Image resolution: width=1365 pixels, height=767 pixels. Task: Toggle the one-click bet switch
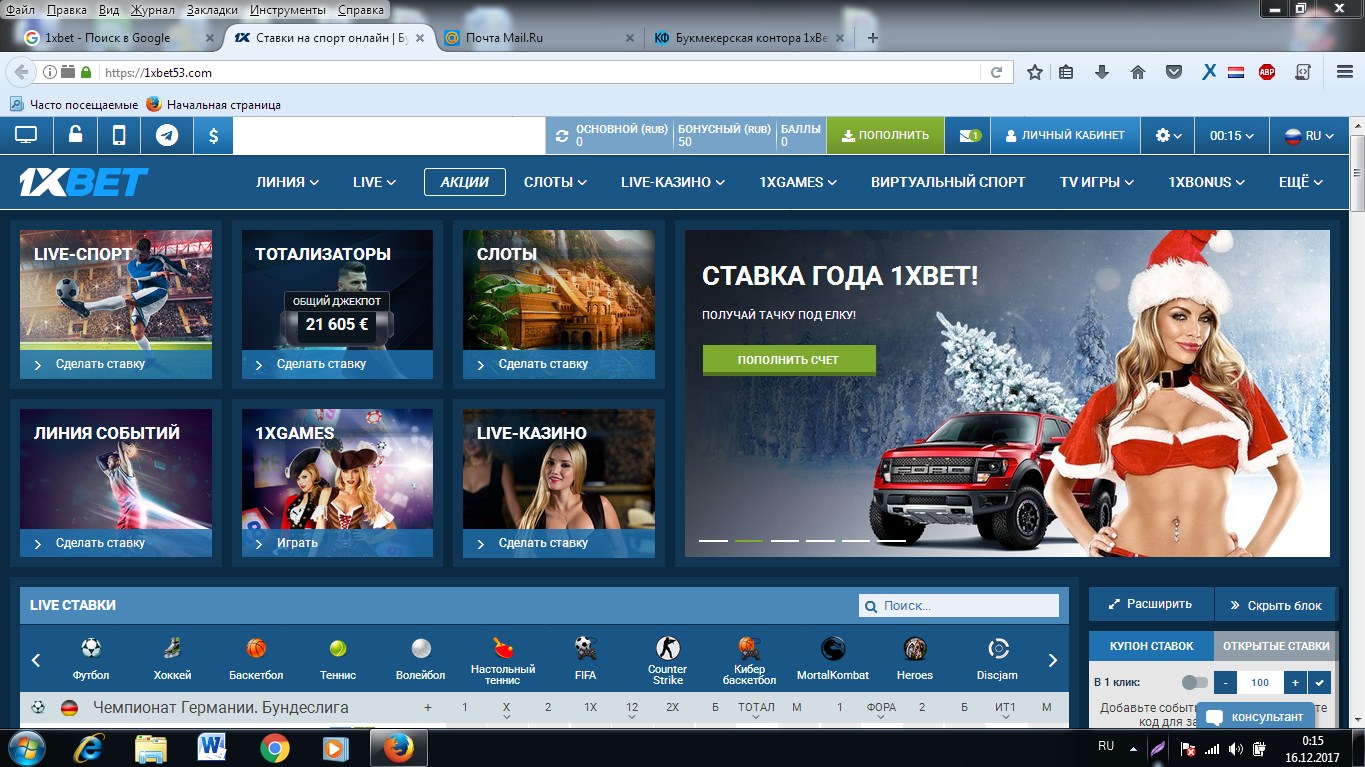(1194, 683)
